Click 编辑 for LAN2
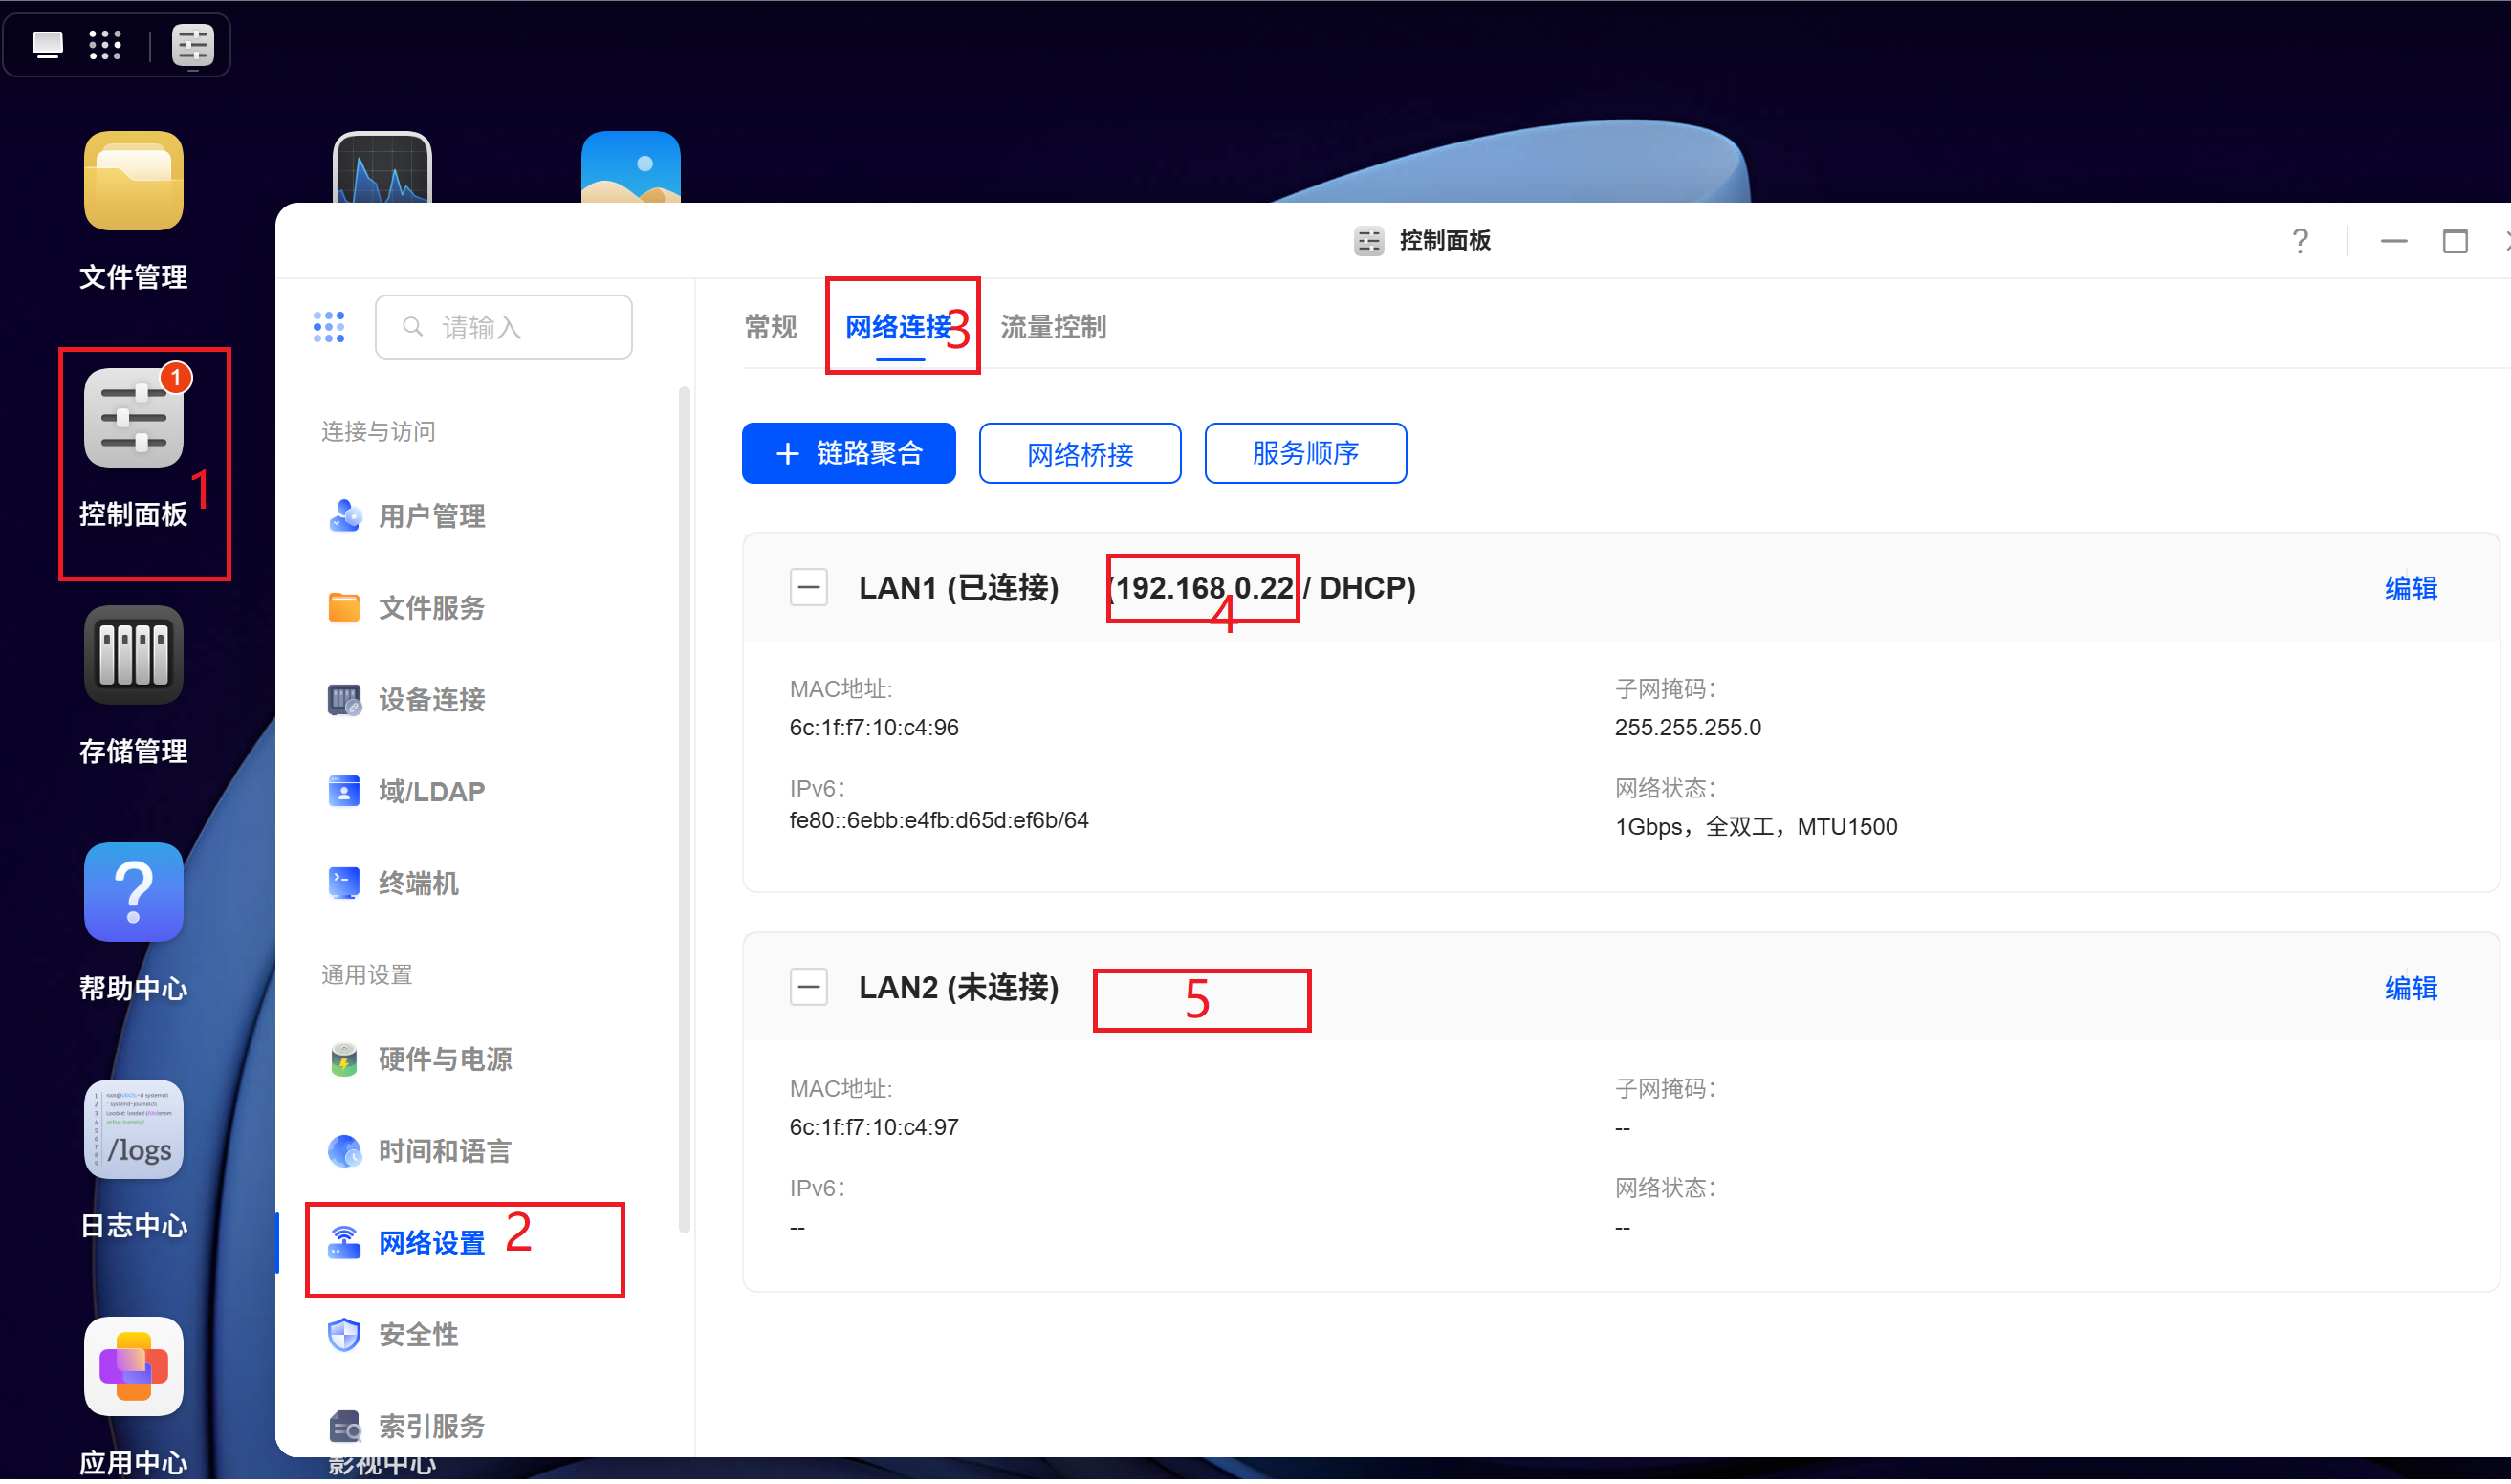 click(2410, 989)
